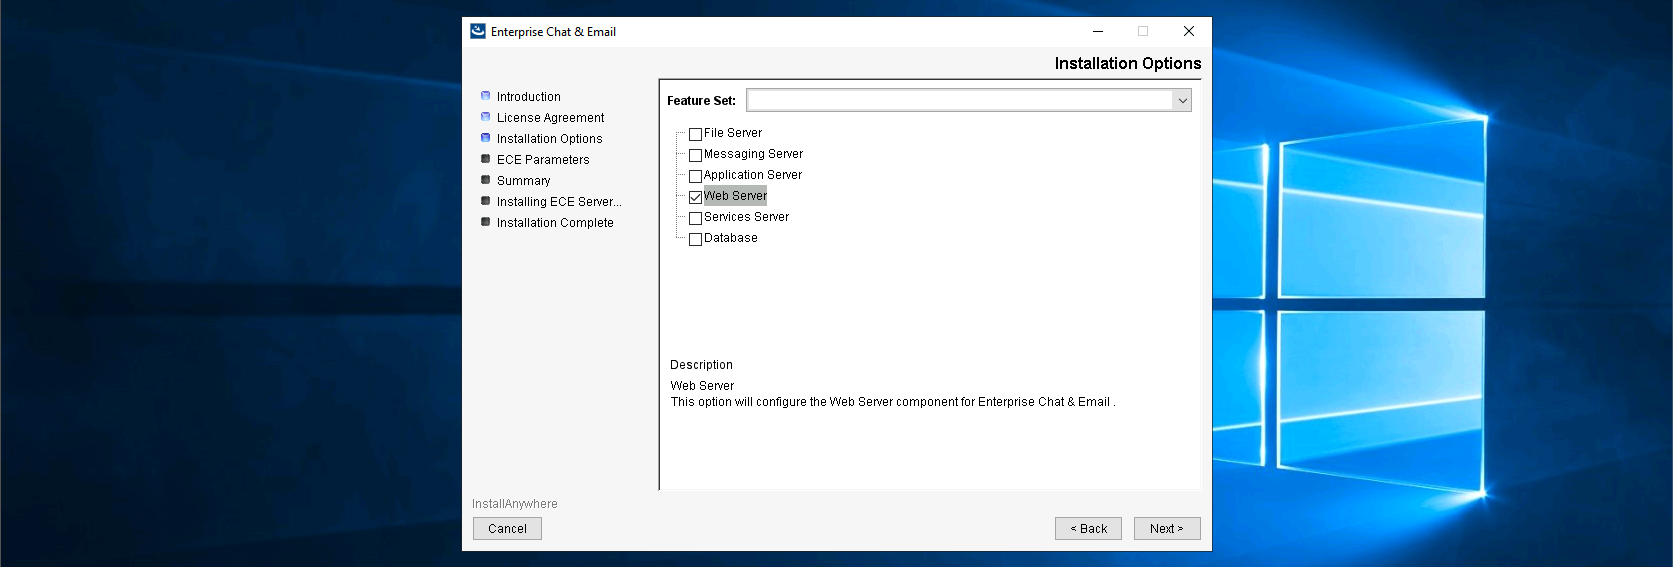1673x567 pixels.
Task: Open the Feature Set dropdown arrow
Action: pyautogui.click(x=1182, y=100)
